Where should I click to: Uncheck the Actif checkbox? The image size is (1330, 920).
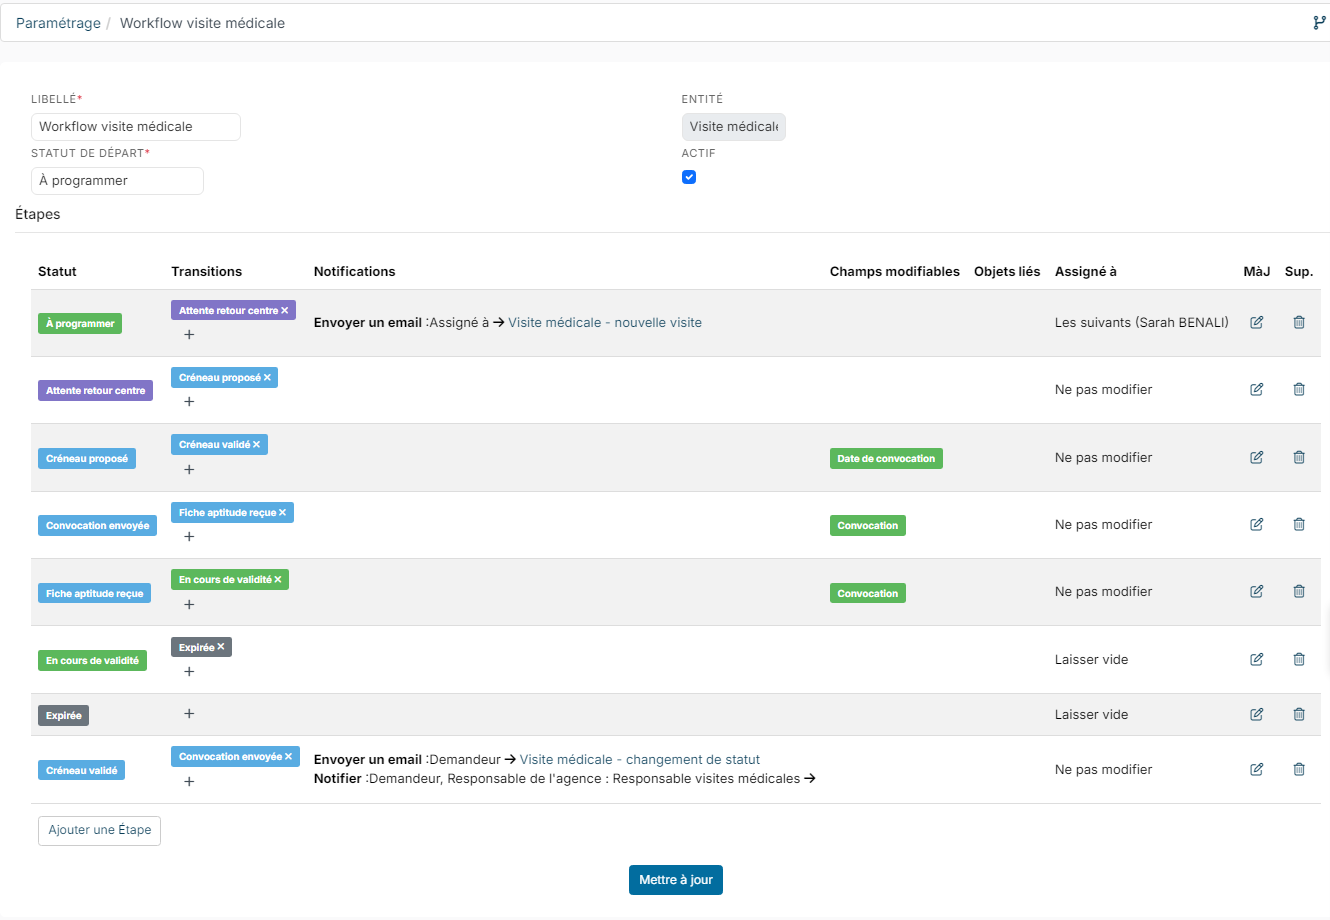[x=689, y=177]
